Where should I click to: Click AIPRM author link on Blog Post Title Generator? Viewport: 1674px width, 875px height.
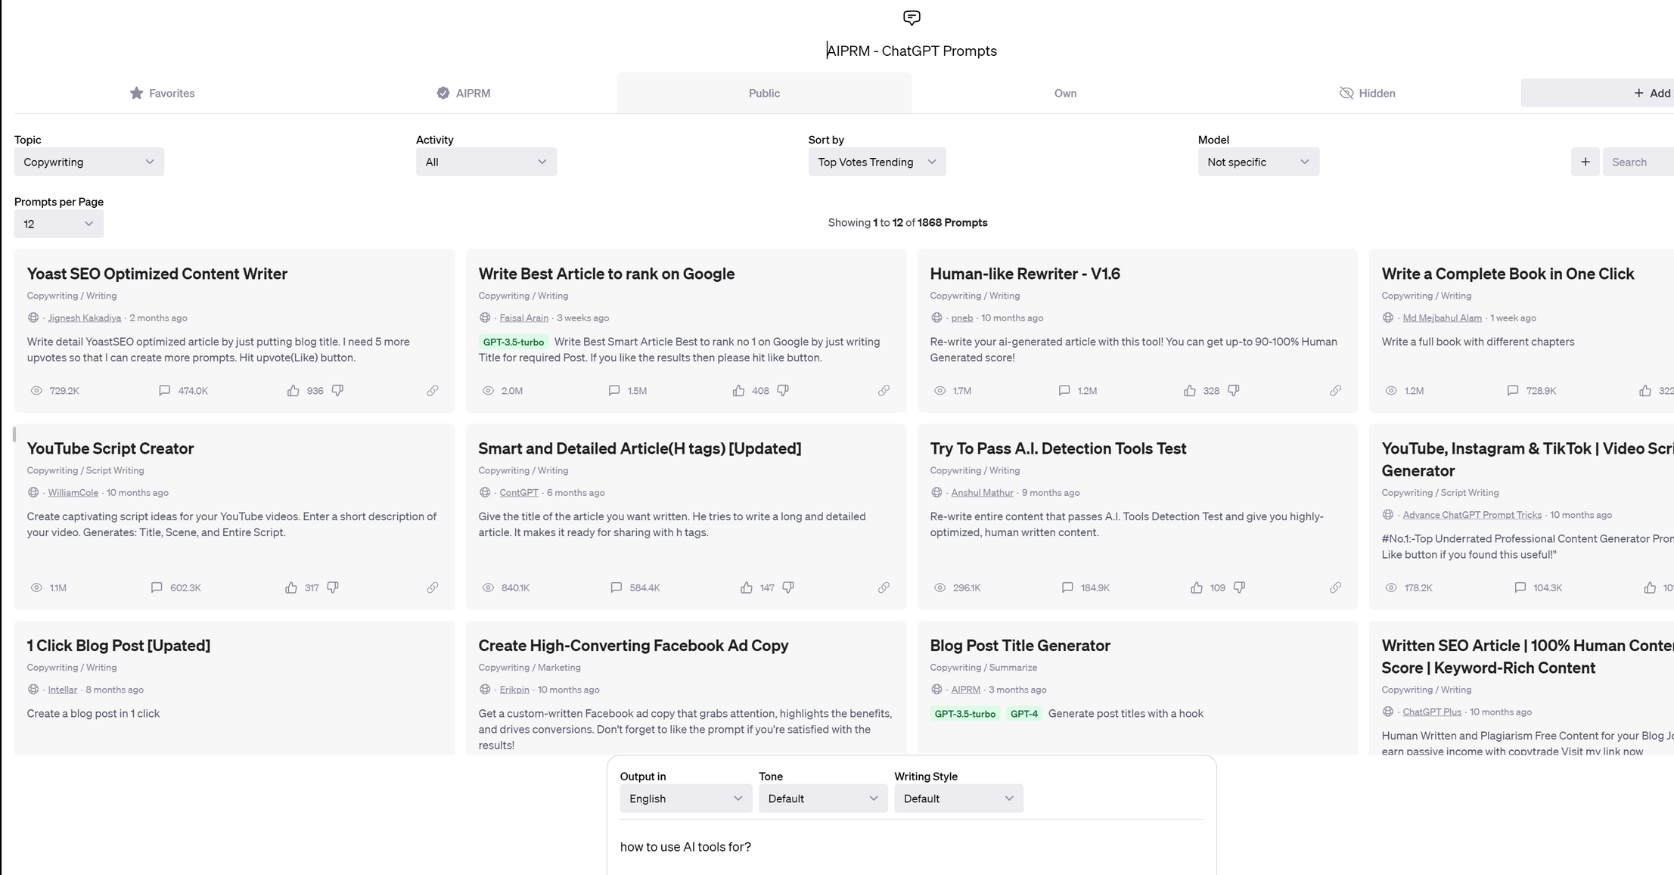(966, 690)
